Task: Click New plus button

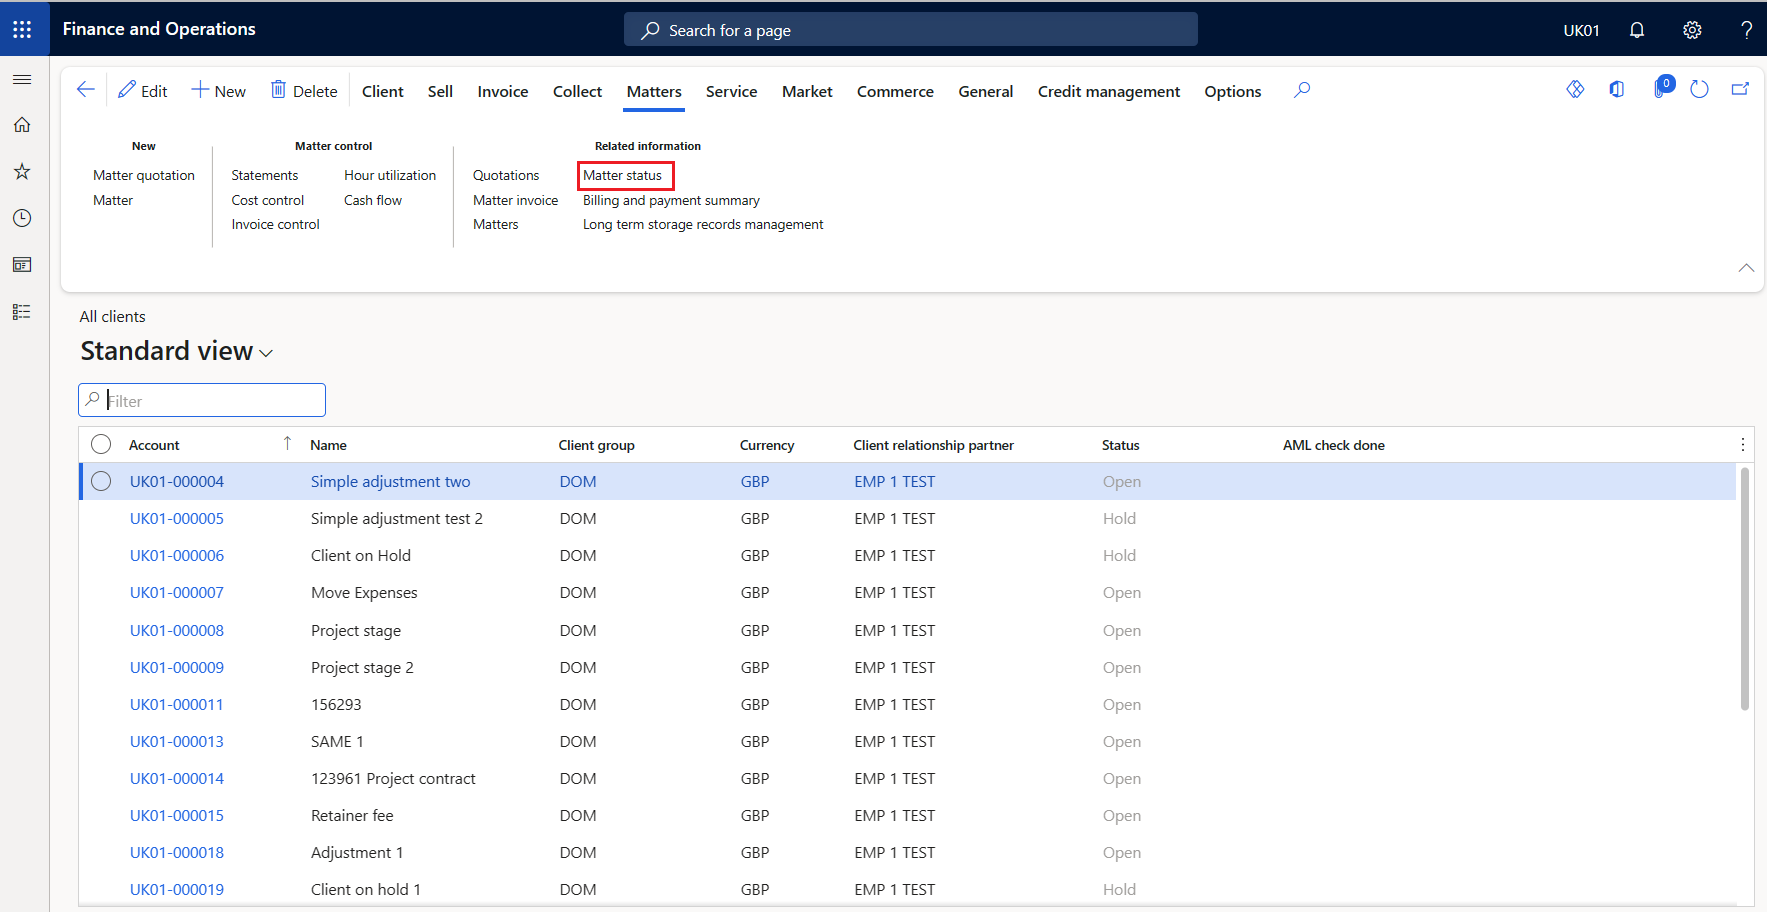Action: (x=218, y=91)
